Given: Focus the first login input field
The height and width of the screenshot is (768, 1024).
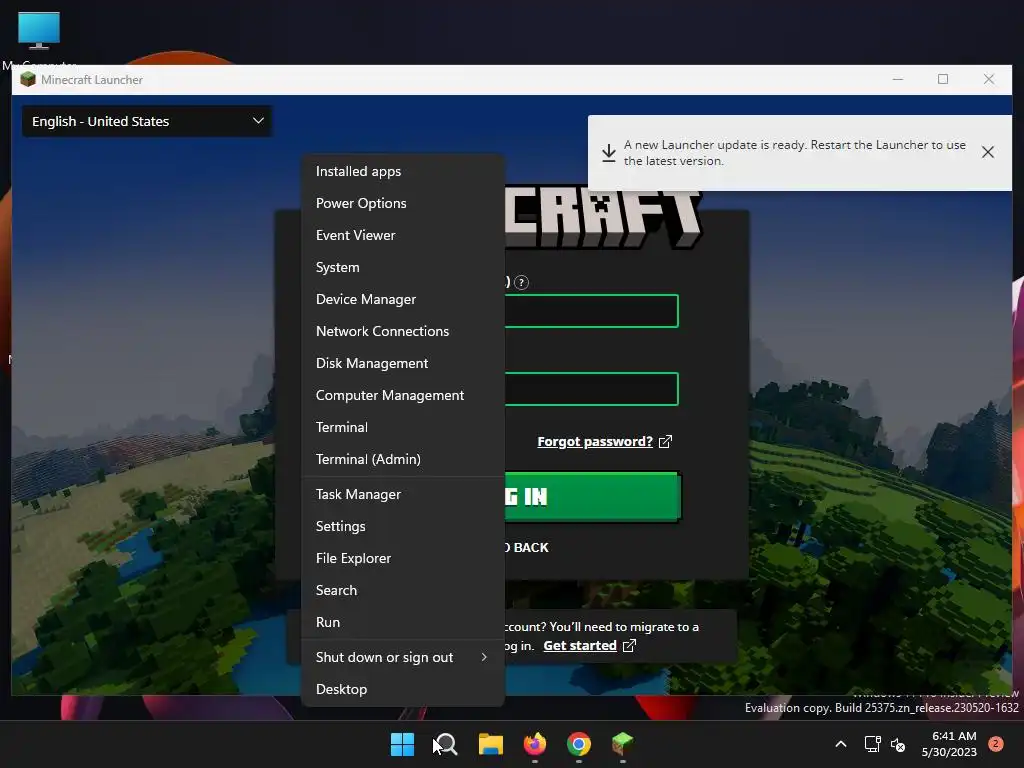Looking at the screenshot, I should pyautogui.click(x=592, y=311).
